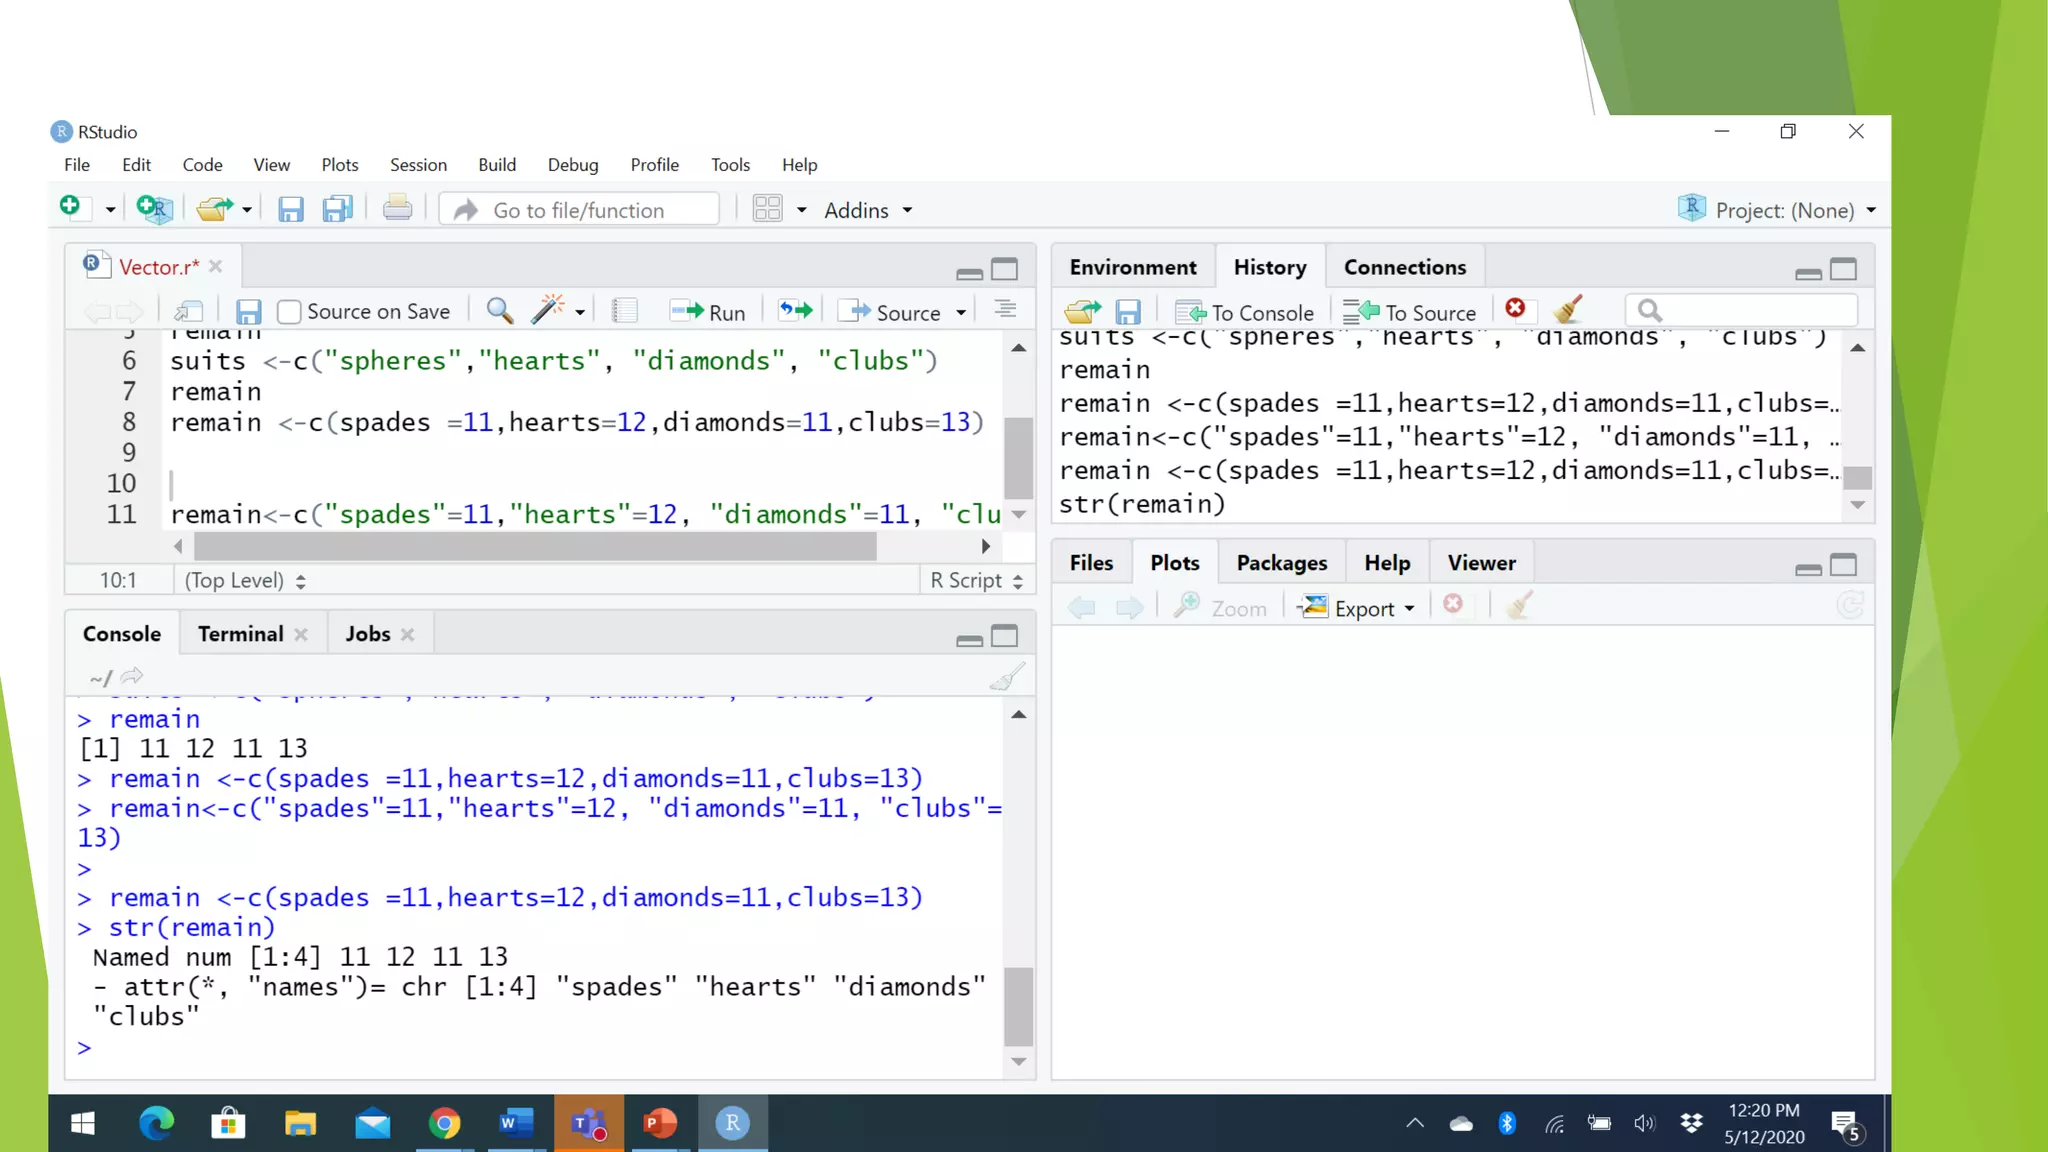This screenshot has width=2048, height=1152.
Task: Click the workspace panes grid icon
Action: click(767, 208)
